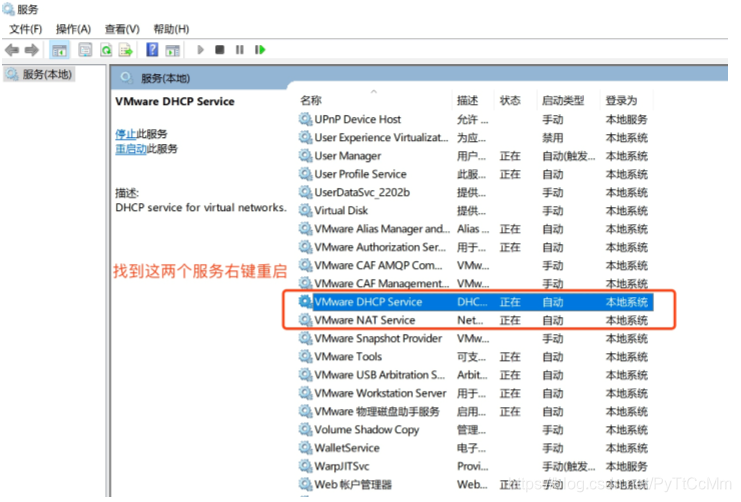This screenshot has height=502, width=741.
Task: Click the Pause Service icon
Action: (240, 50)
